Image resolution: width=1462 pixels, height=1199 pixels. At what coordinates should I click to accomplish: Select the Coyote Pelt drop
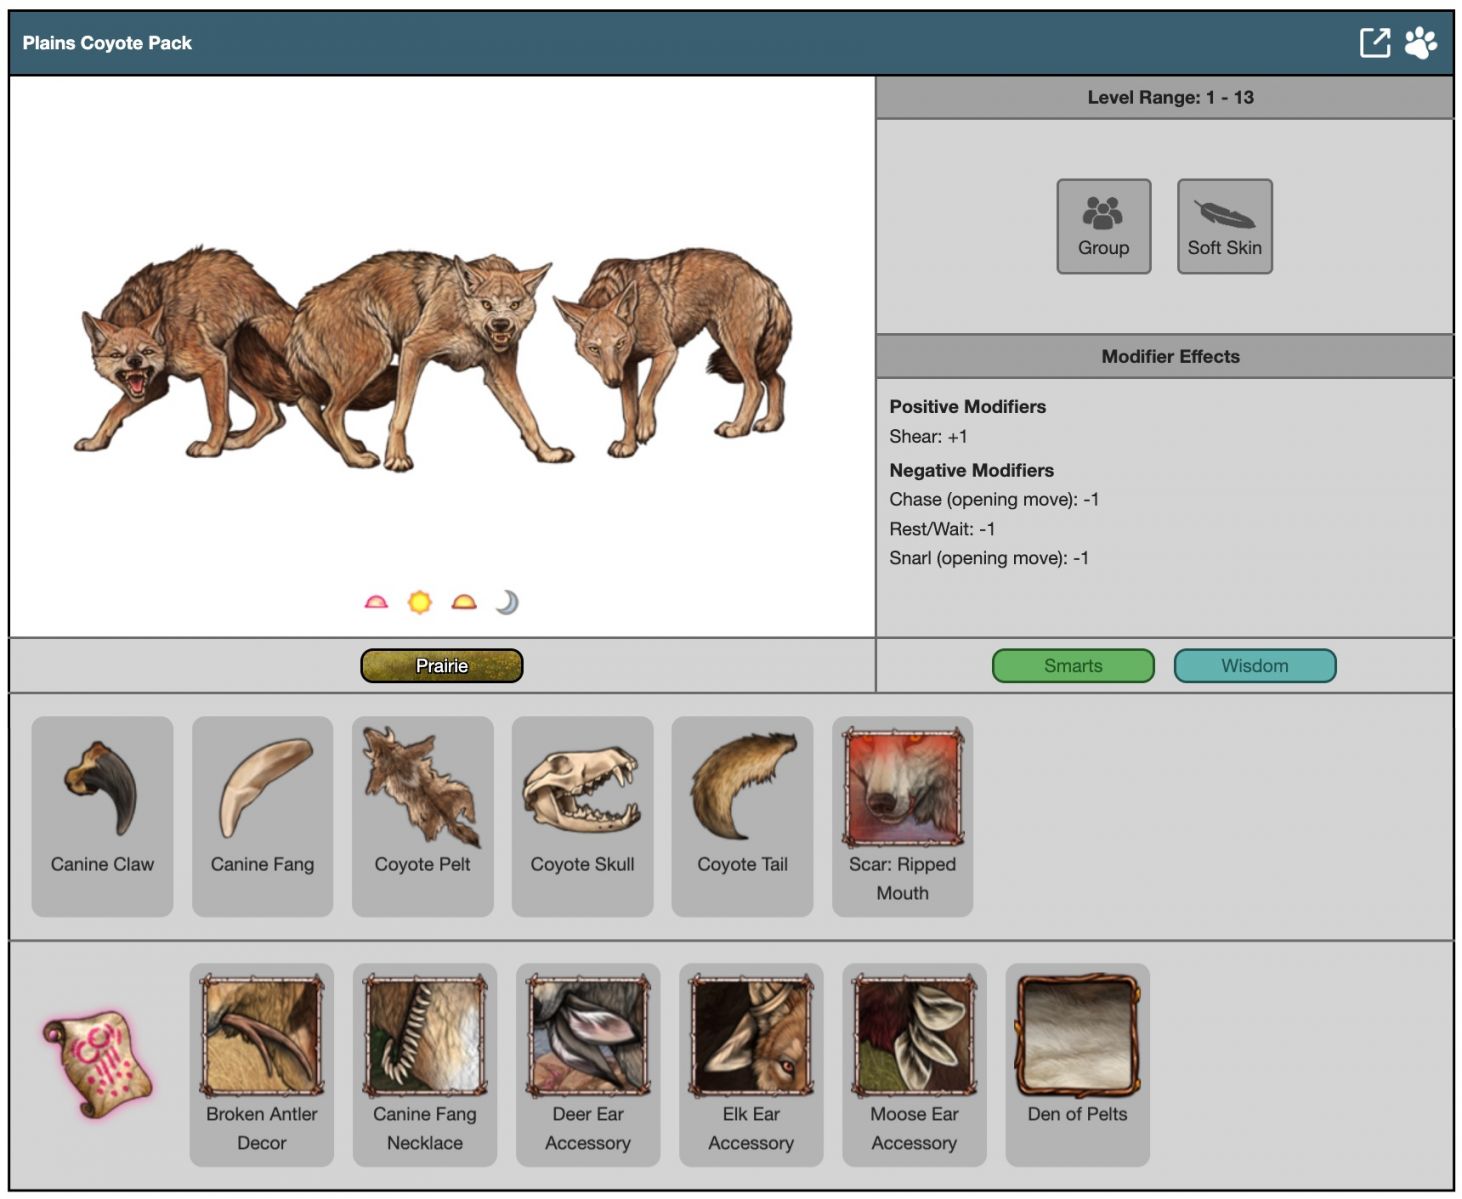point(422,815)
